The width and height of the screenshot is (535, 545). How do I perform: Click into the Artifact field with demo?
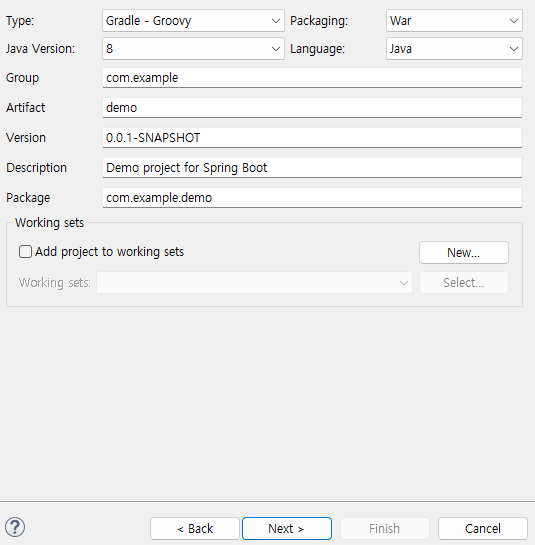pyautogui.click(x=312, y=108)
